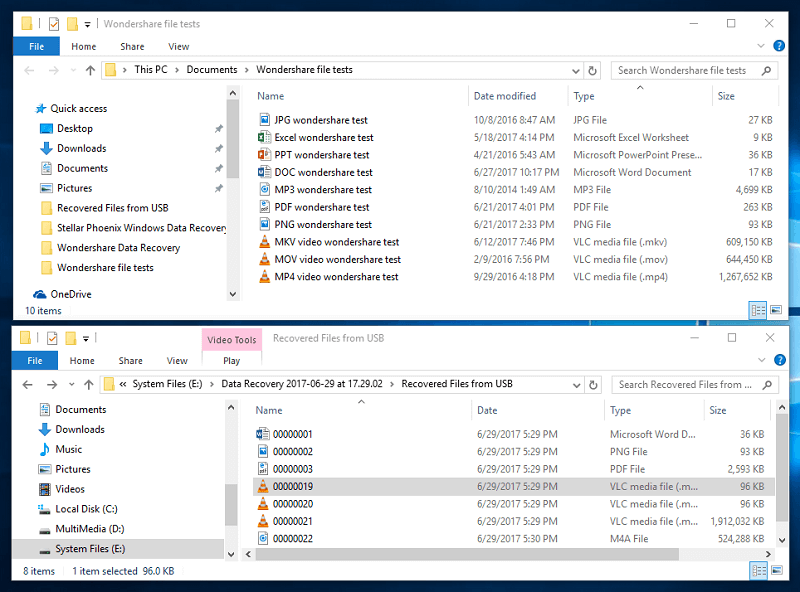This screenshot has height=592, width=800.
Task: Sort top window by Date modified column
Action: pos(505,96)
